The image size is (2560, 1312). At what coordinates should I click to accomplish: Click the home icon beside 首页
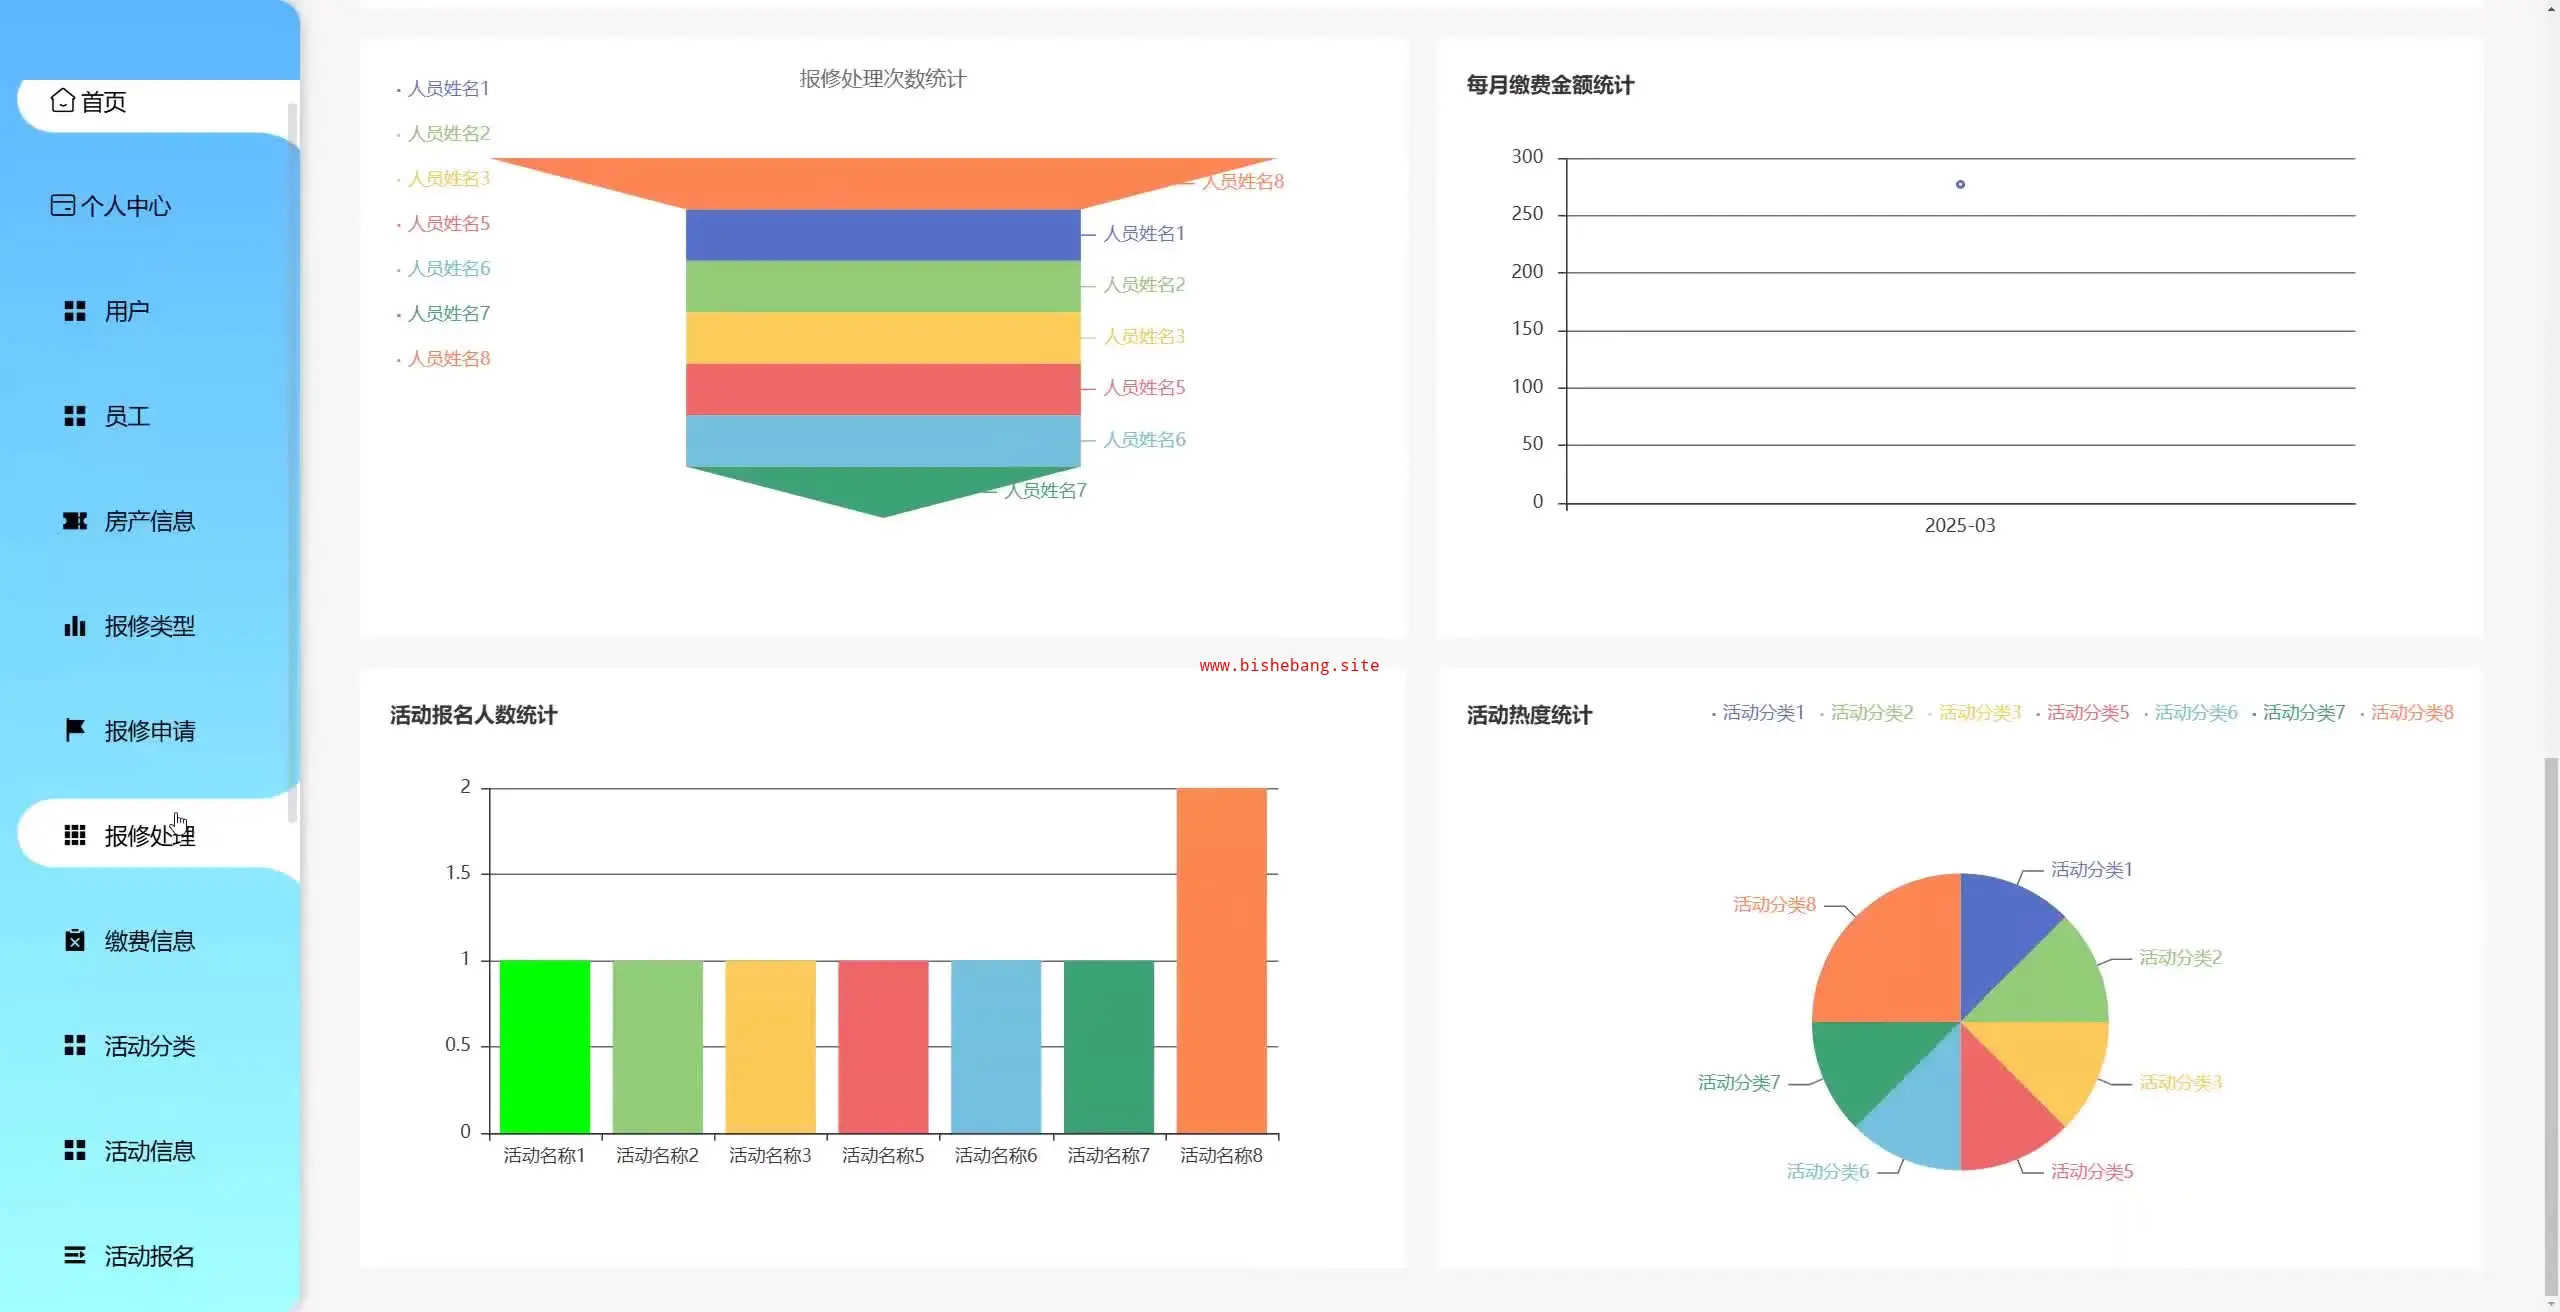tap(62, 101)
